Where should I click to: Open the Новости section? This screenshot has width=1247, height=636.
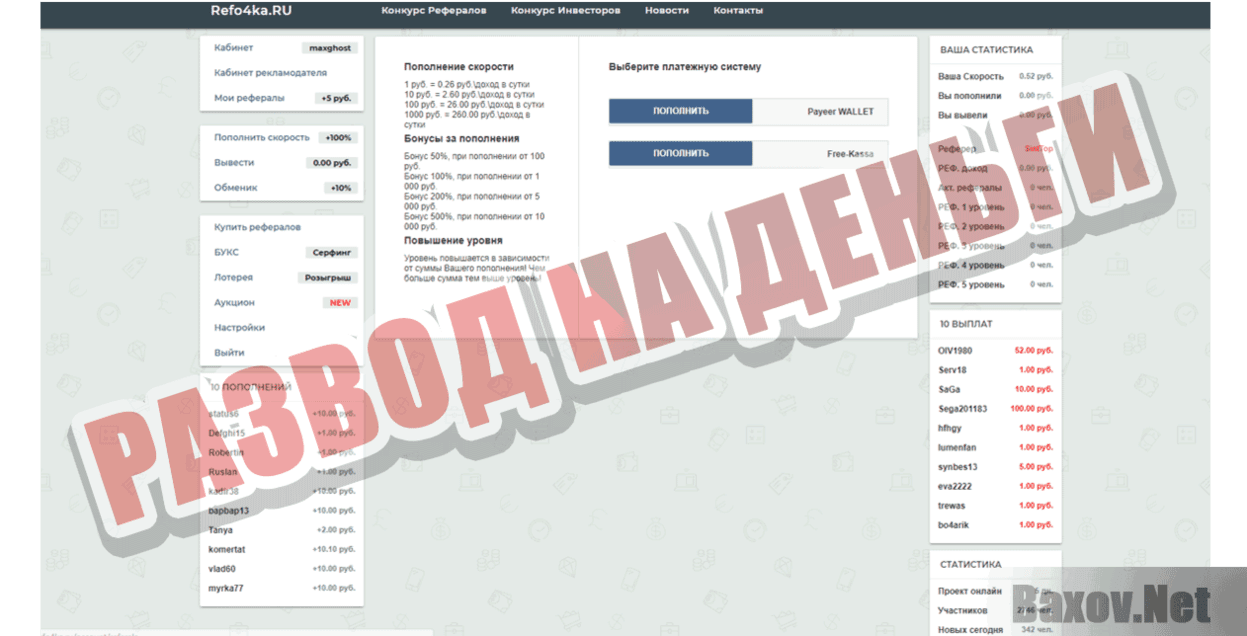(666, 10)
